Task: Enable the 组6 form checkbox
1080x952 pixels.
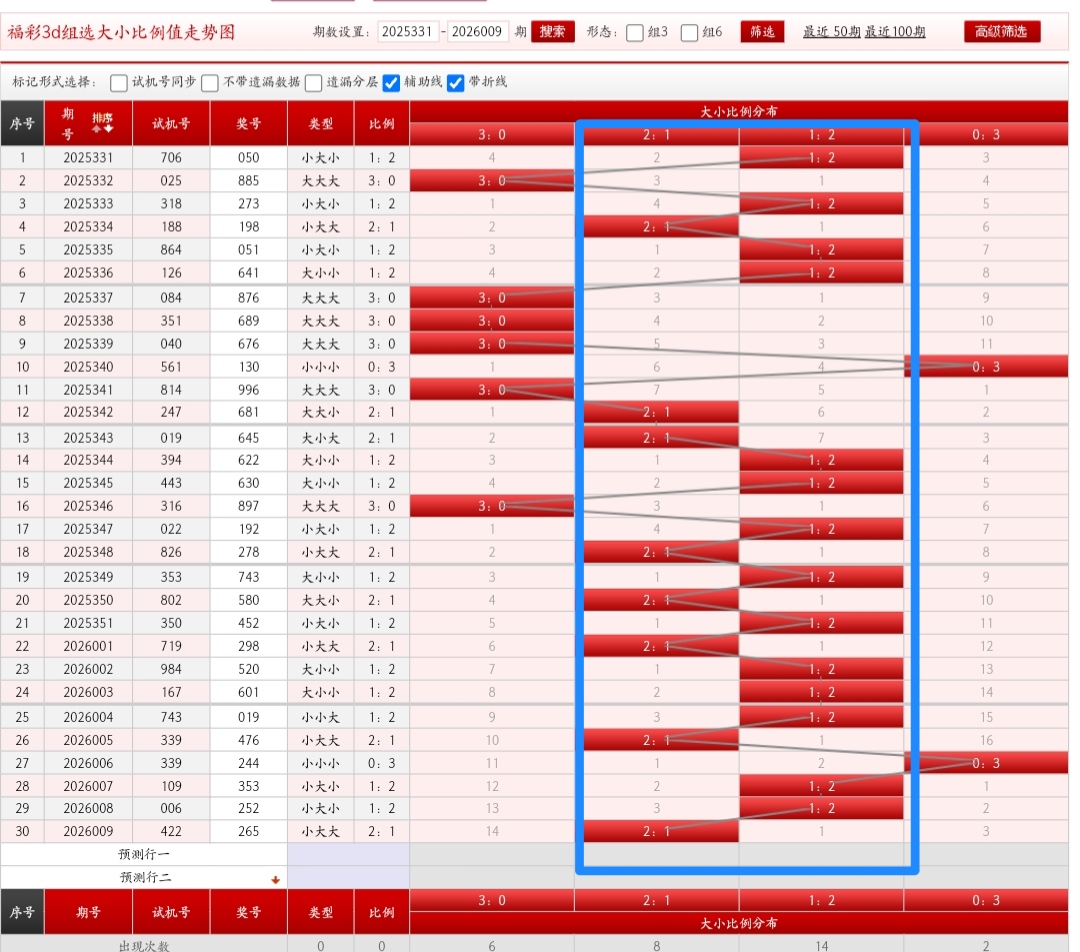Action: pos(689,33)
